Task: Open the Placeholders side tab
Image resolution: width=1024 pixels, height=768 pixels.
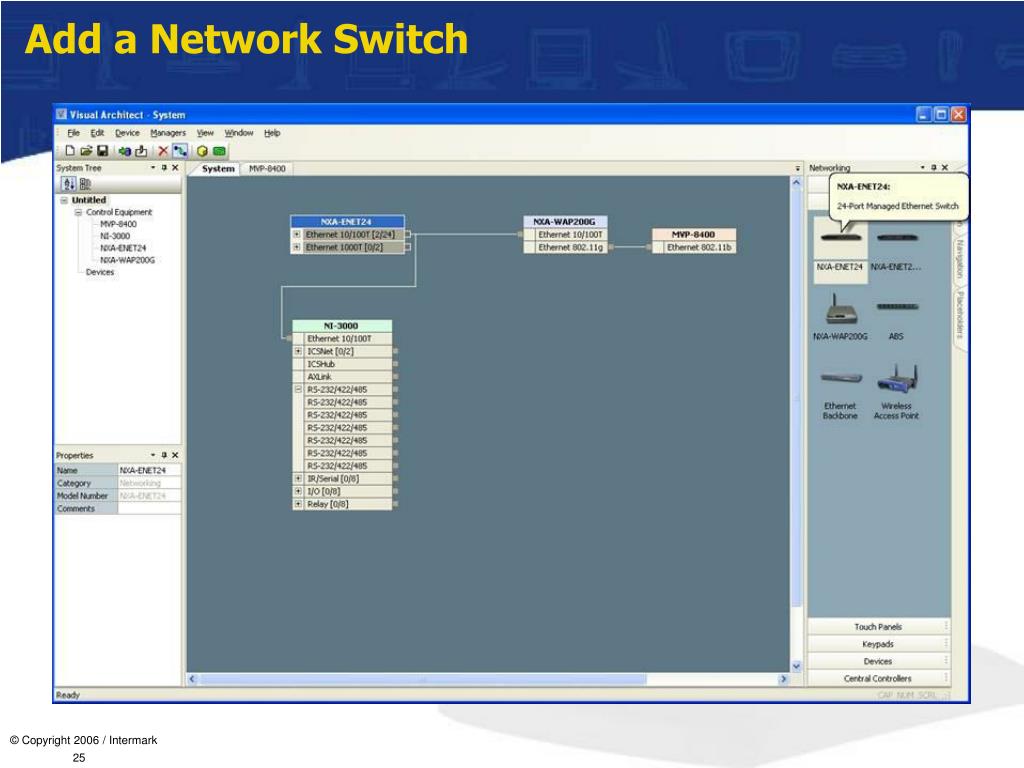Action: click(959, 316)
